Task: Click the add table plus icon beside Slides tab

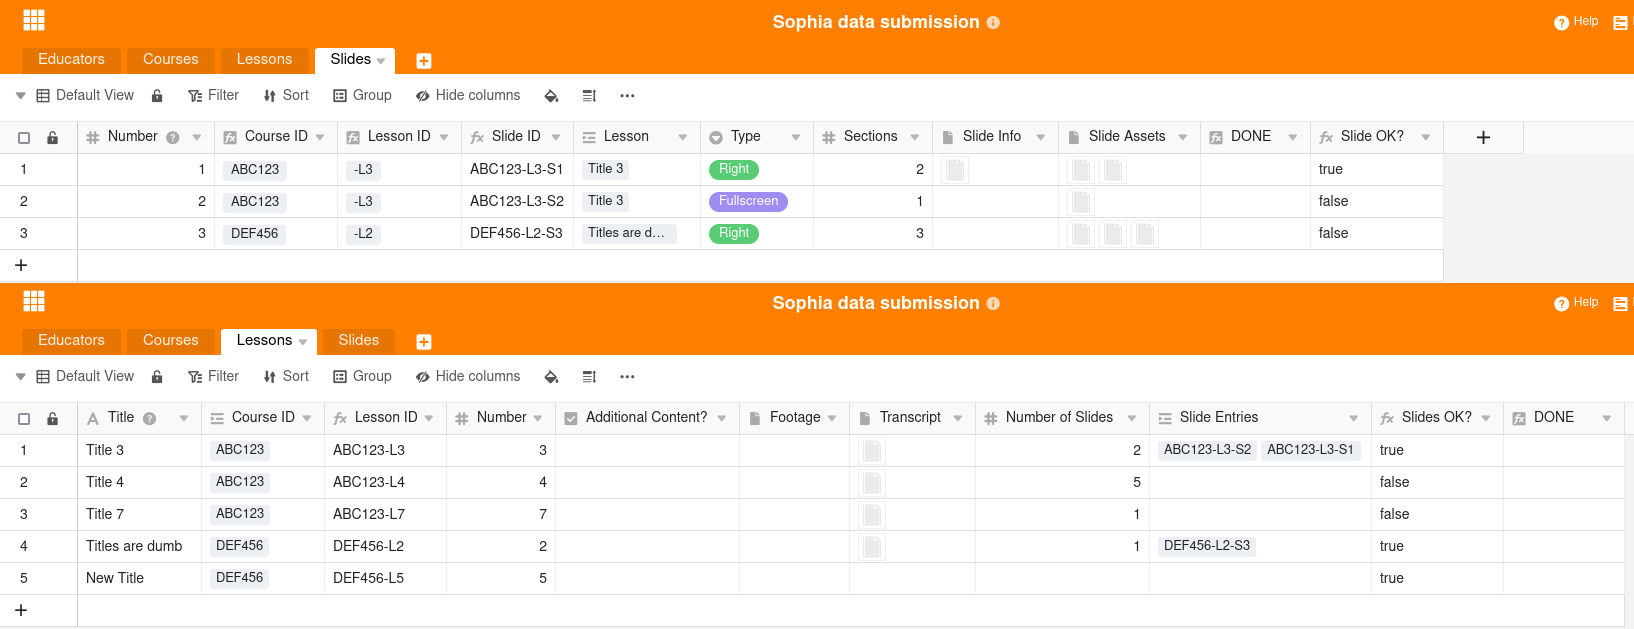Action: tap(424, 61)
